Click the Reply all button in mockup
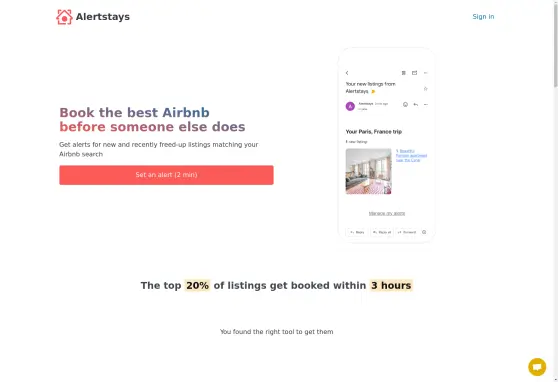Image resolution: width=558 pixels, height=382 pixels. click(382, 232)
